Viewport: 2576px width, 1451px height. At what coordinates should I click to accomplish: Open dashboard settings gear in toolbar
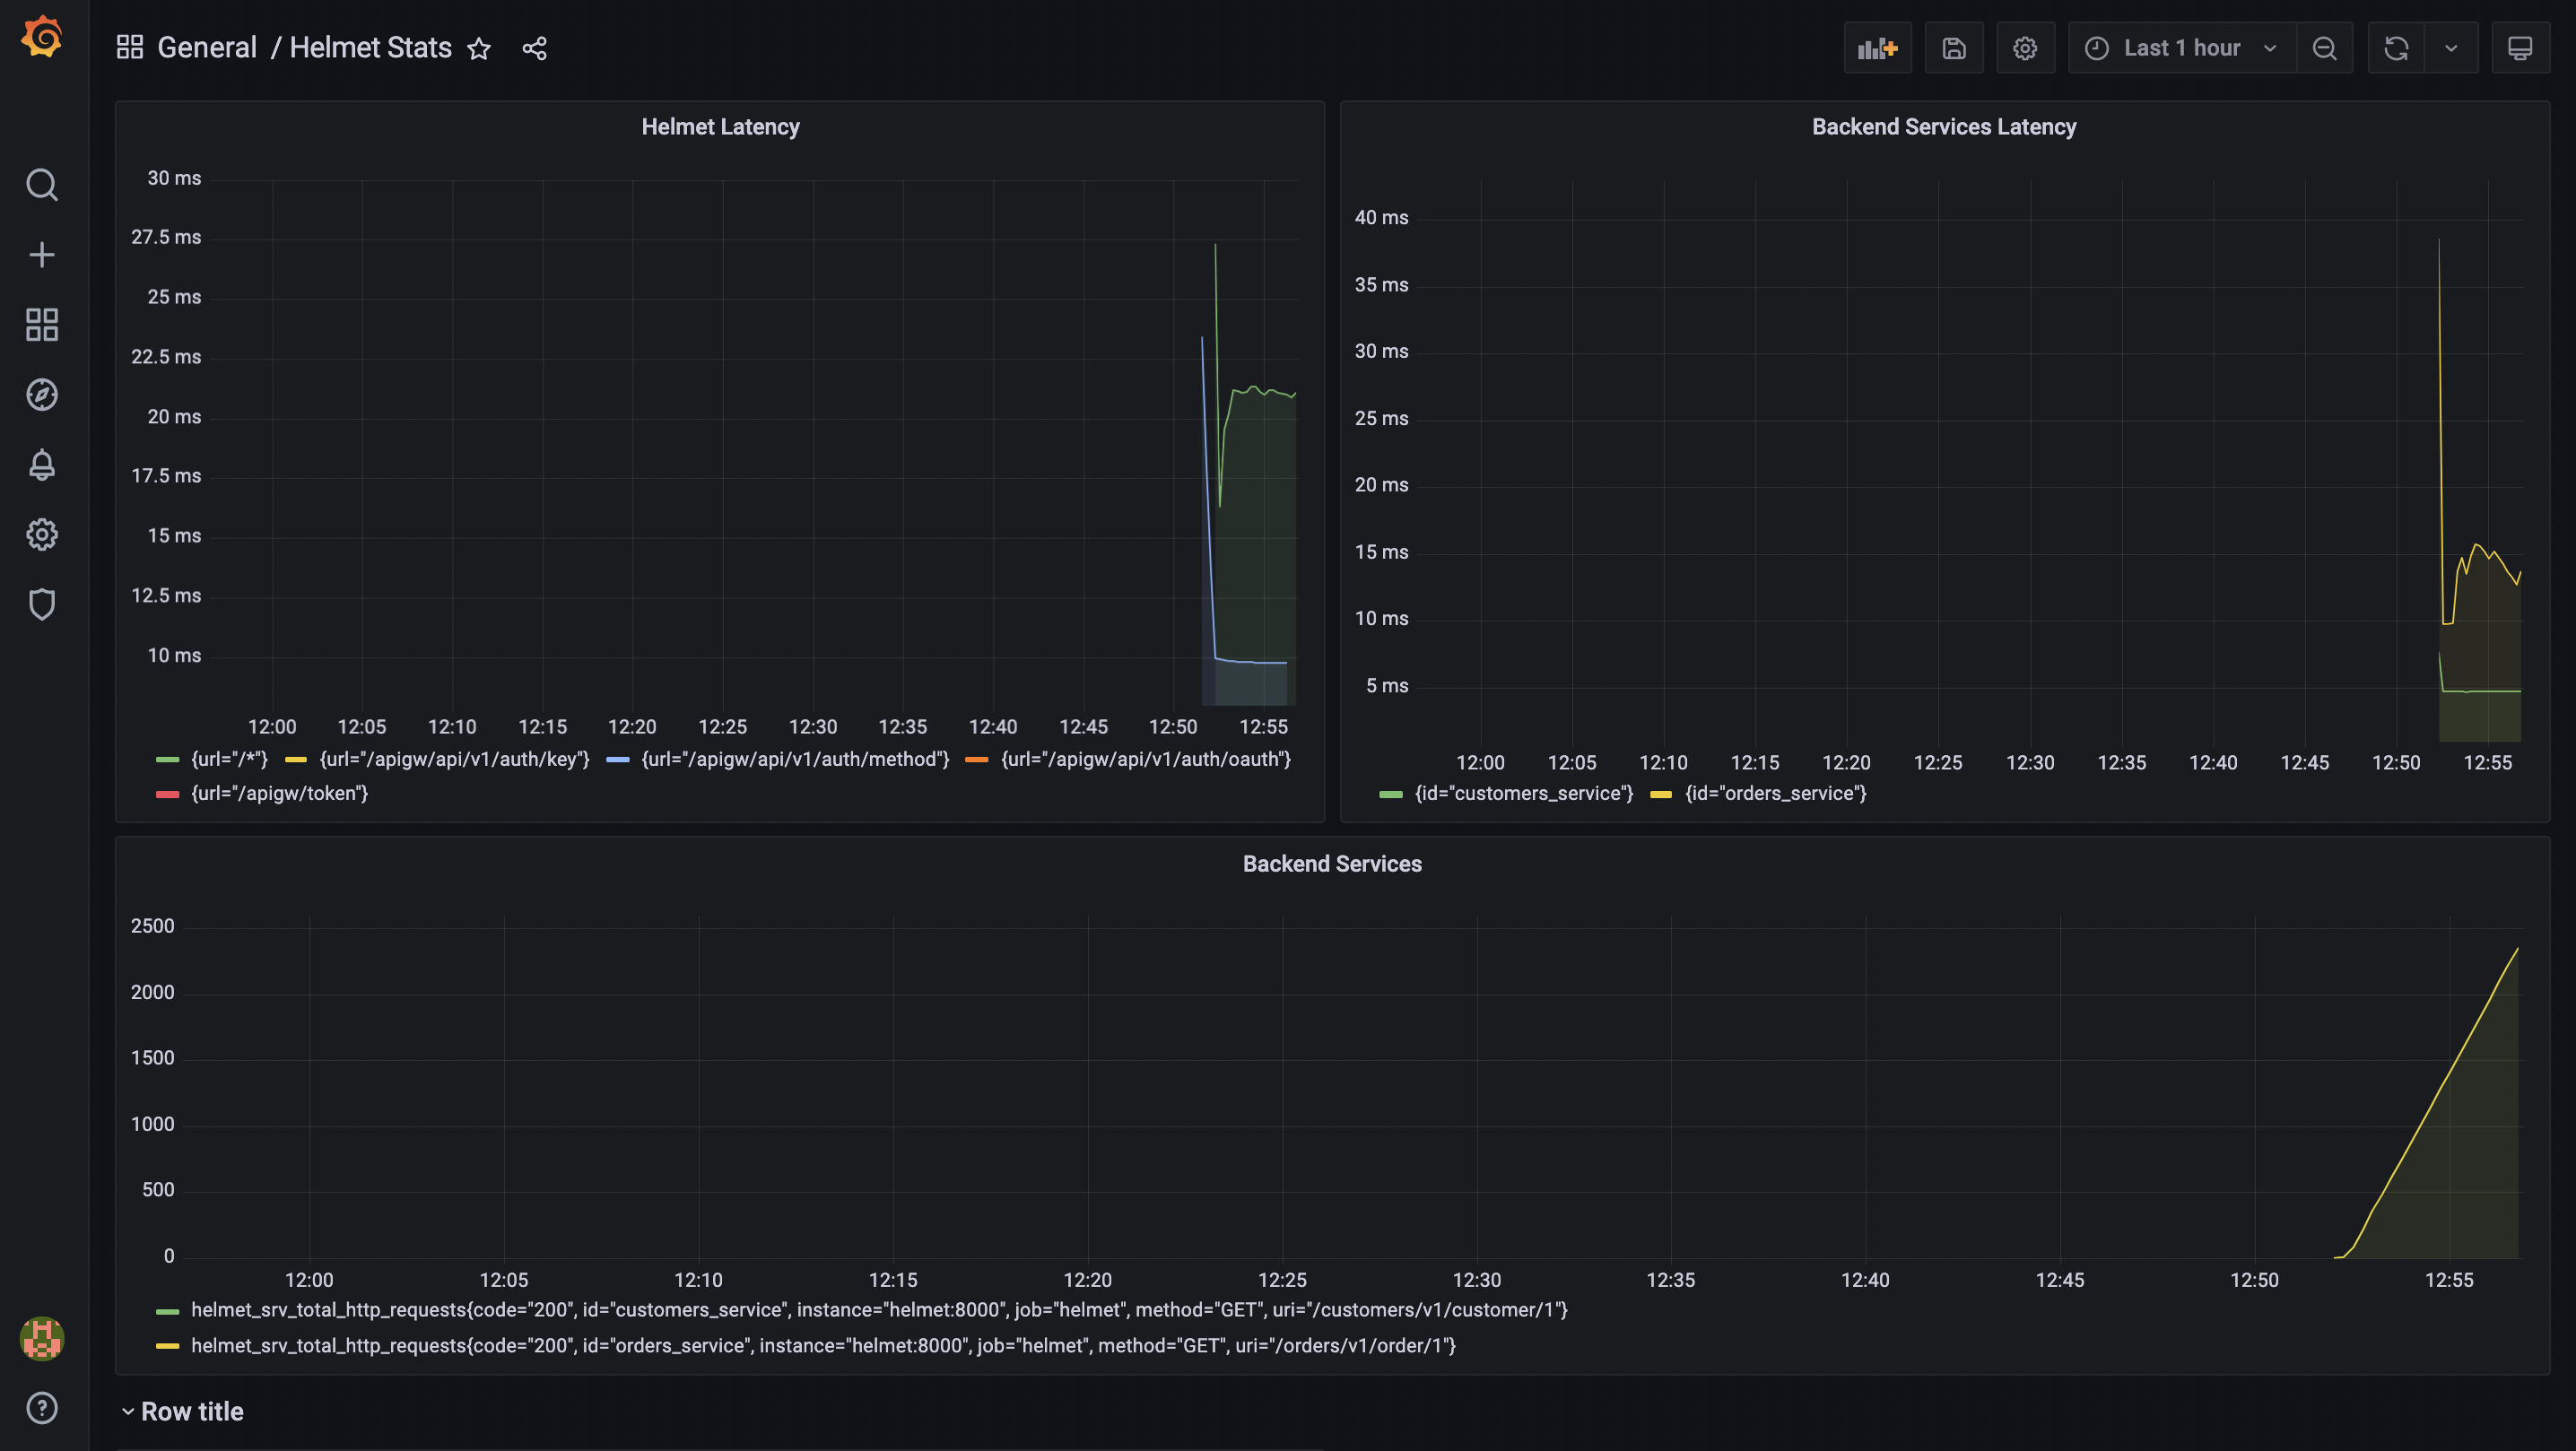(x=2025, y=48)
